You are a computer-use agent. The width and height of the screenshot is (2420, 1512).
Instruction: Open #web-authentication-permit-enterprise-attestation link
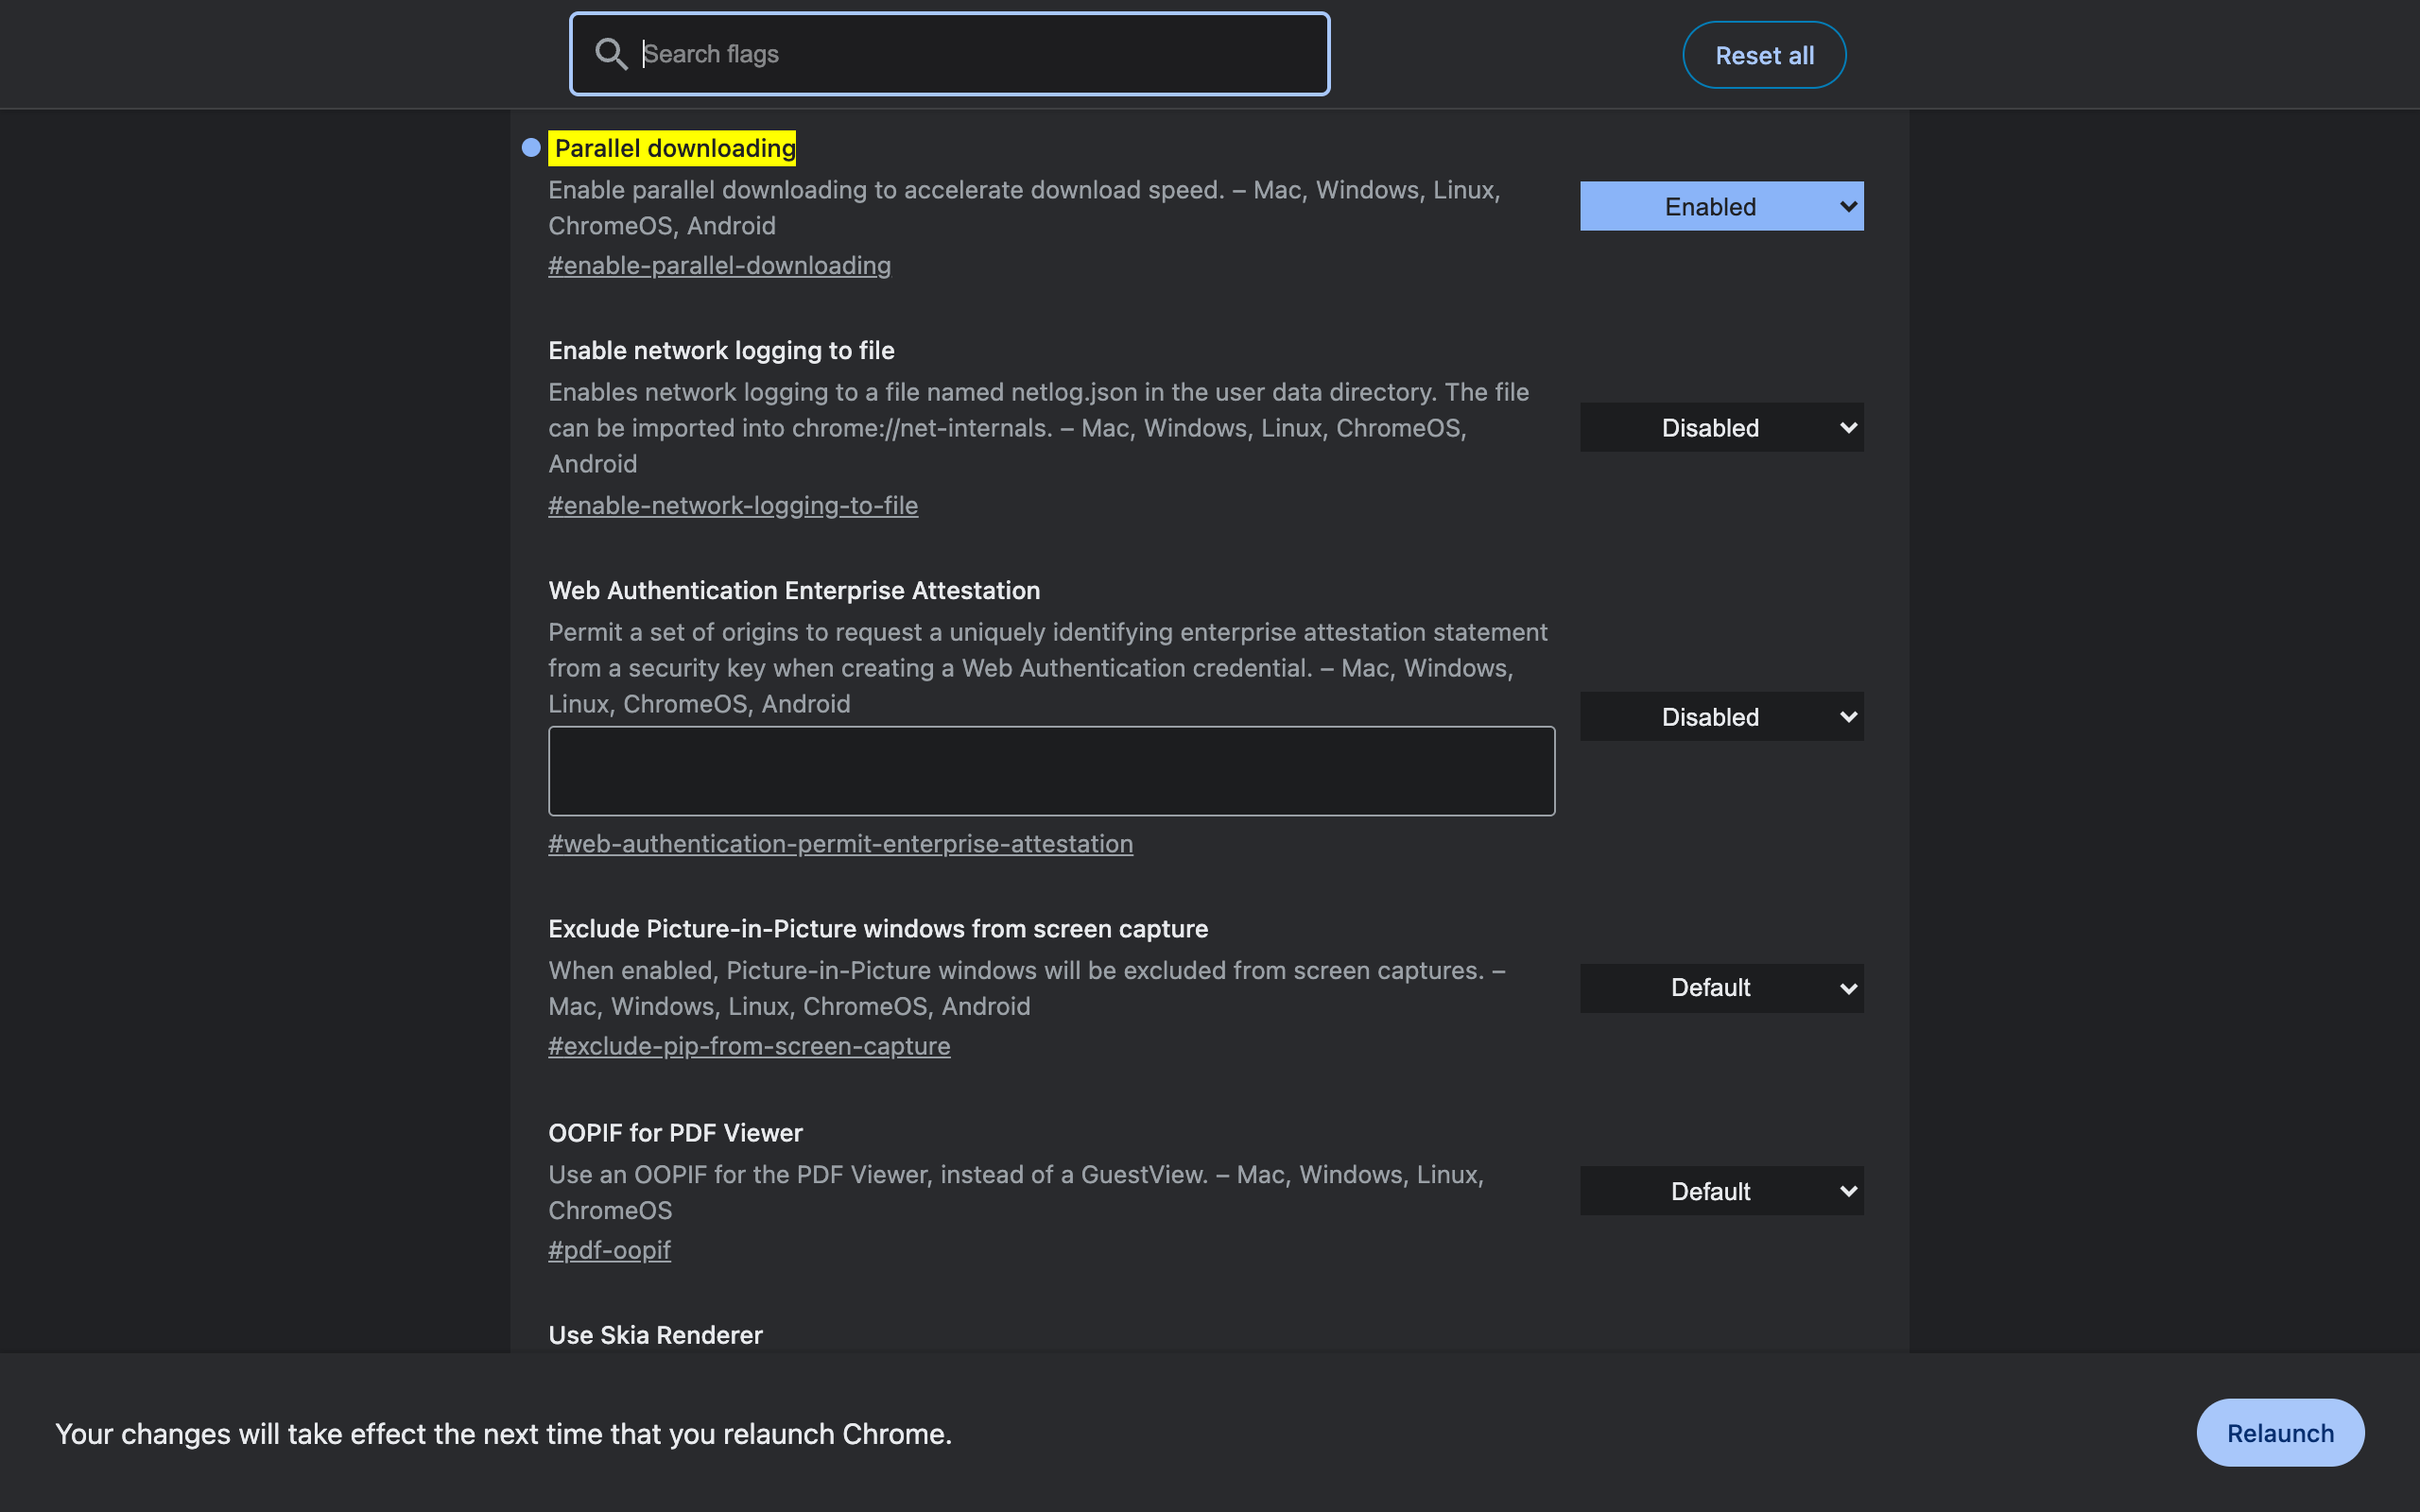[x=840, y=843]
